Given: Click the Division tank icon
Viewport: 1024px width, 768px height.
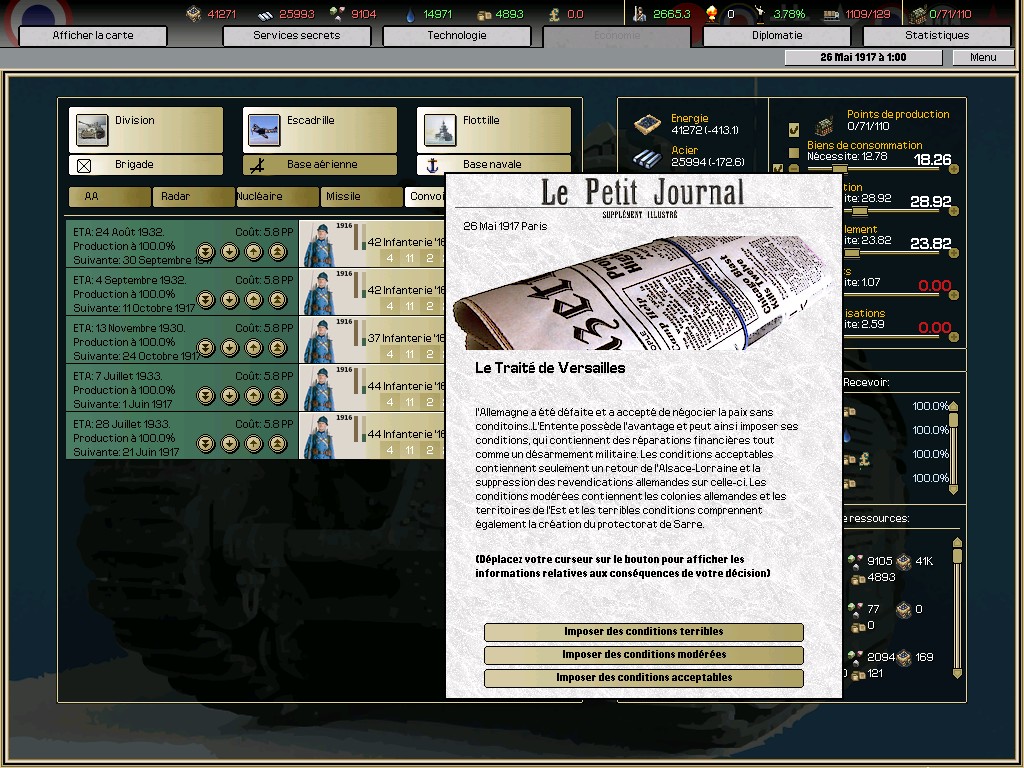Looking at the screenshot, I should tap(92, 129).
